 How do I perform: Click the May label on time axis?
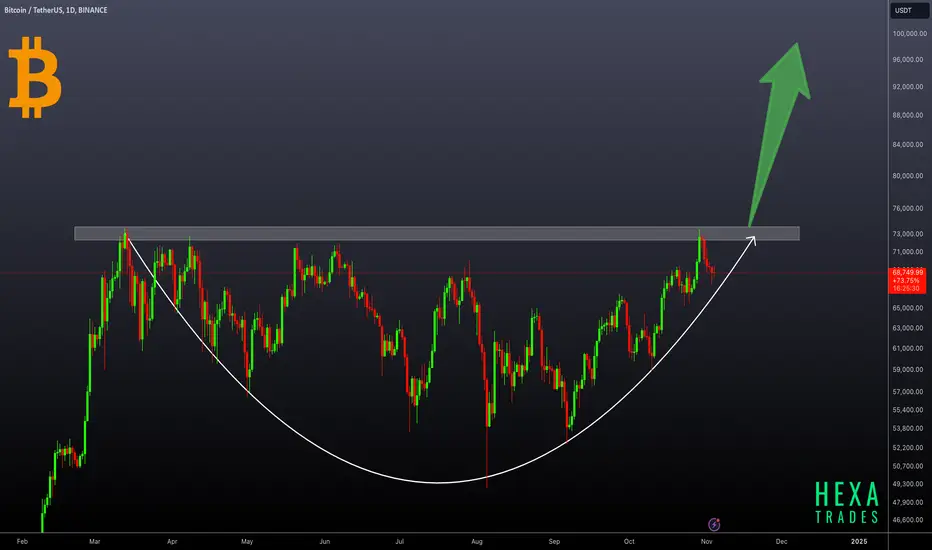247,542
